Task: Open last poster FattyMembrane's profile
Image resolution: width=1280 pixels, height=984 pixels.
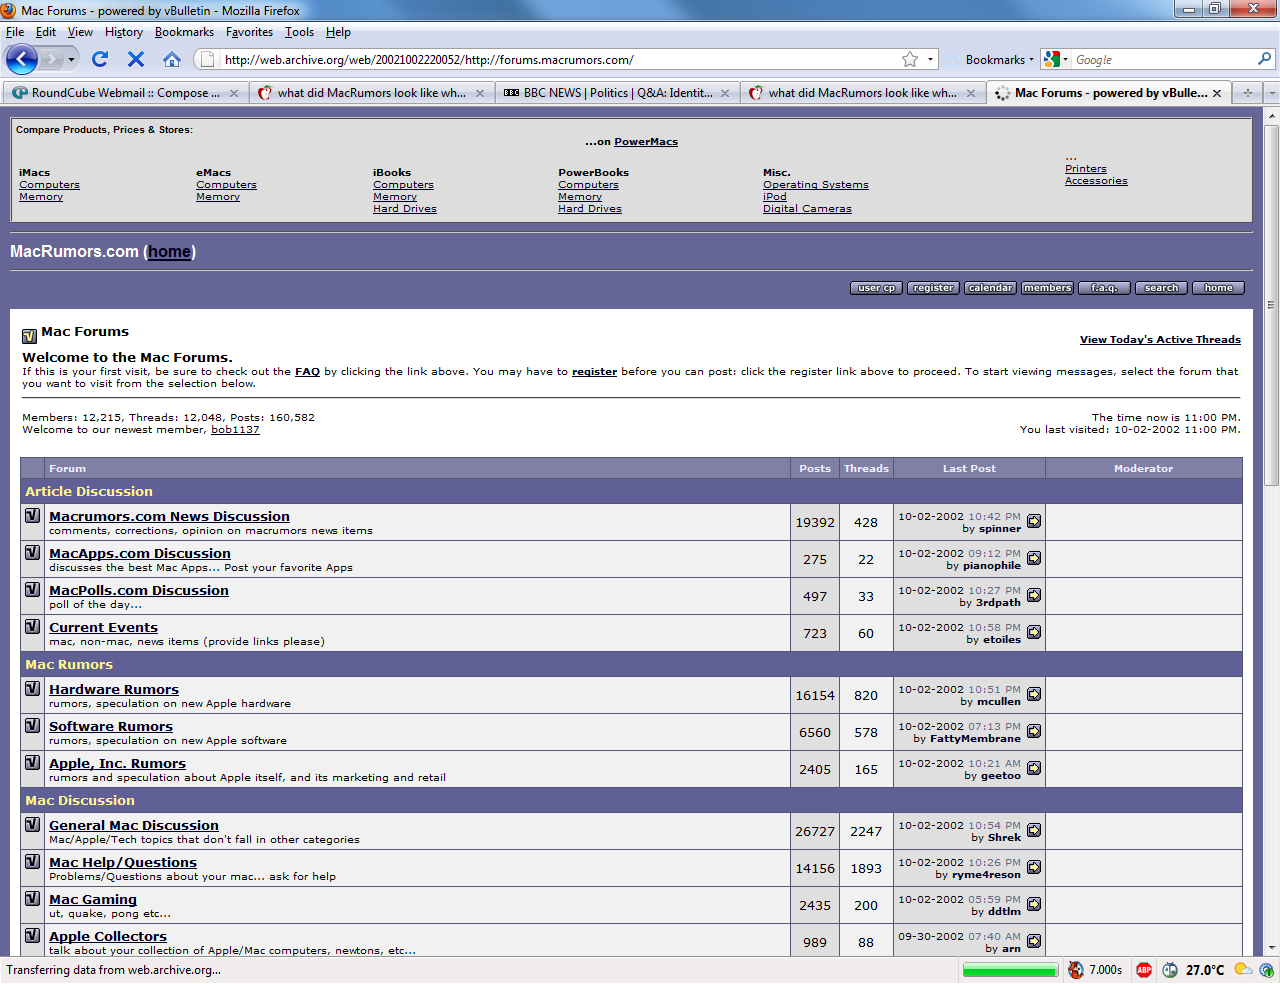Action: [975, 739]
